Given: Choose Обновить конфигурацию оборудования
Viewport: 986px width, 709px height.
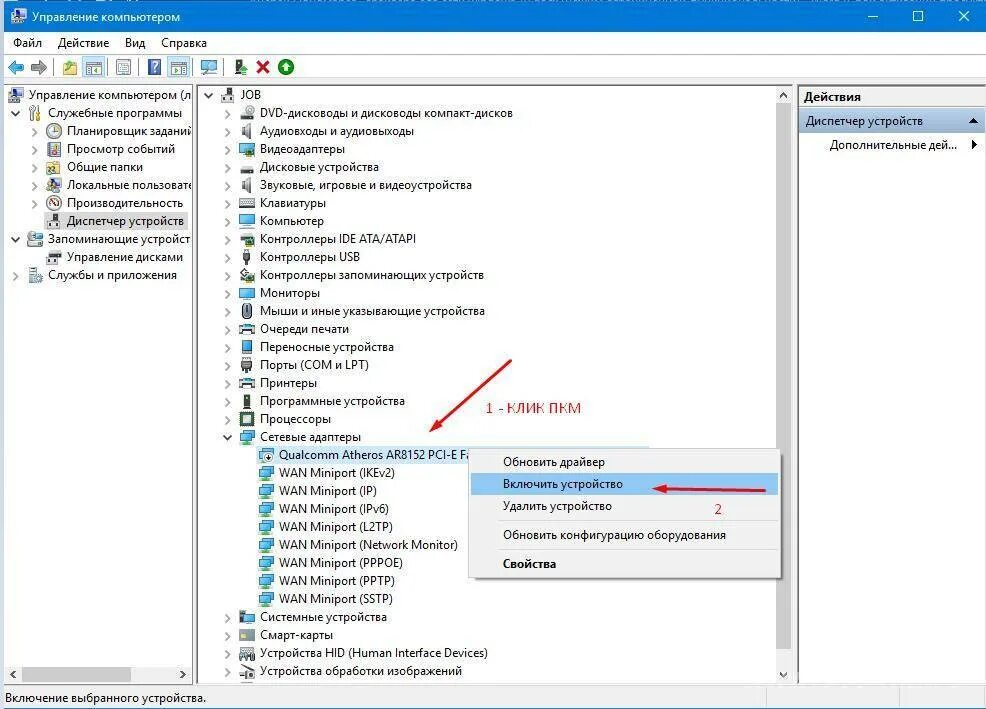Looking at the screenshot, I should (624, 535).
